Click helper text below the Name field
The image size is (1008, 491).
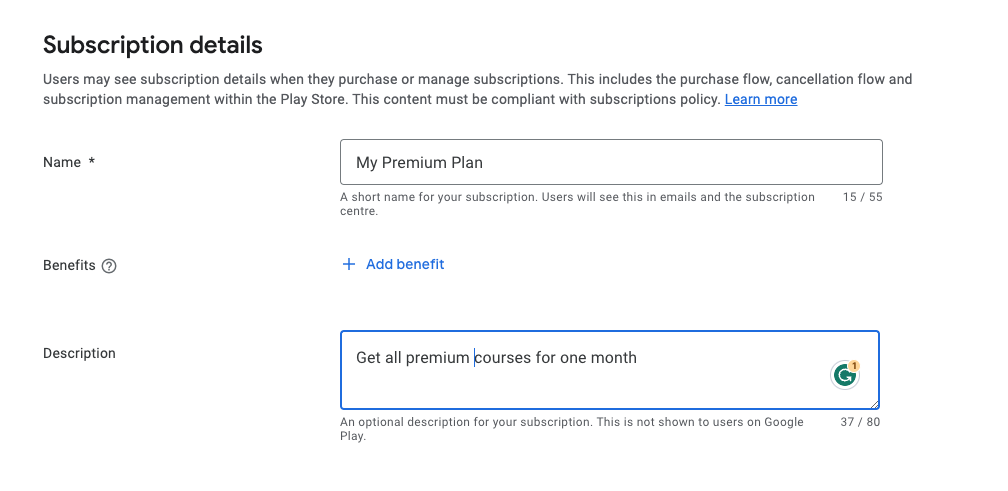(x=577, y=204)
